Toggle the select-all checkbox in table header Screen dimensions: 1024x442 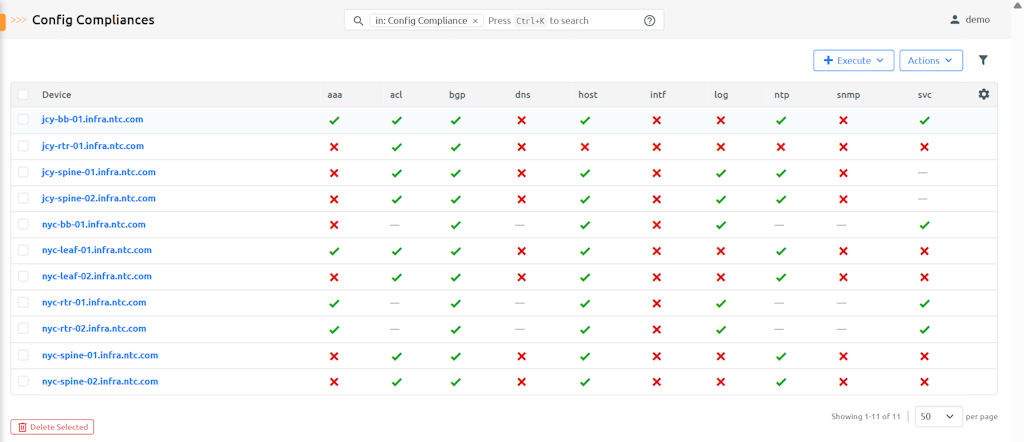click(x=24, y=95)
